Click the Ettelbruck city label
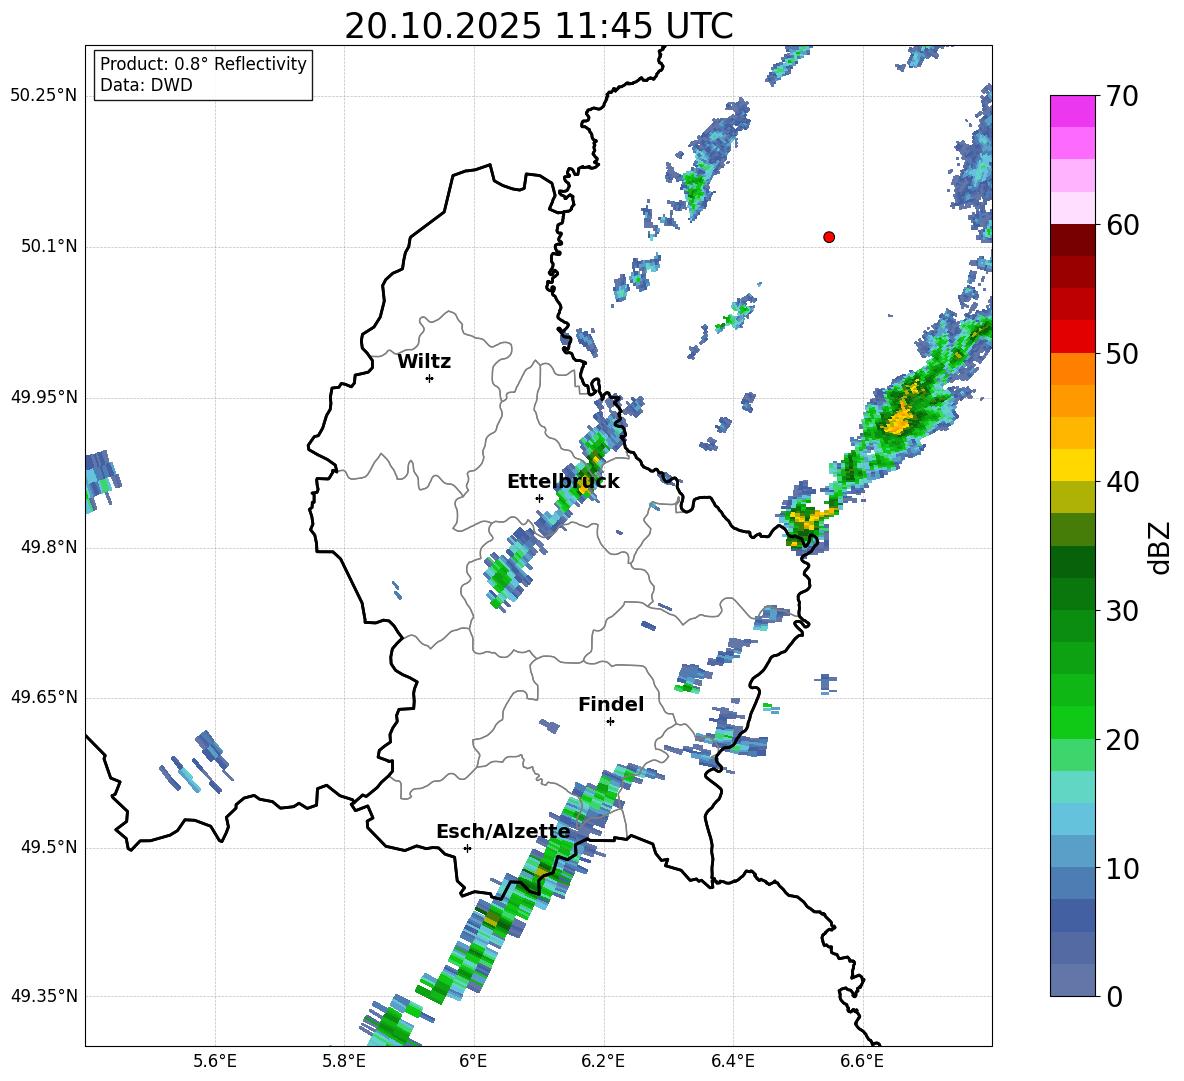1184x1081 pixels. [563, 482]
